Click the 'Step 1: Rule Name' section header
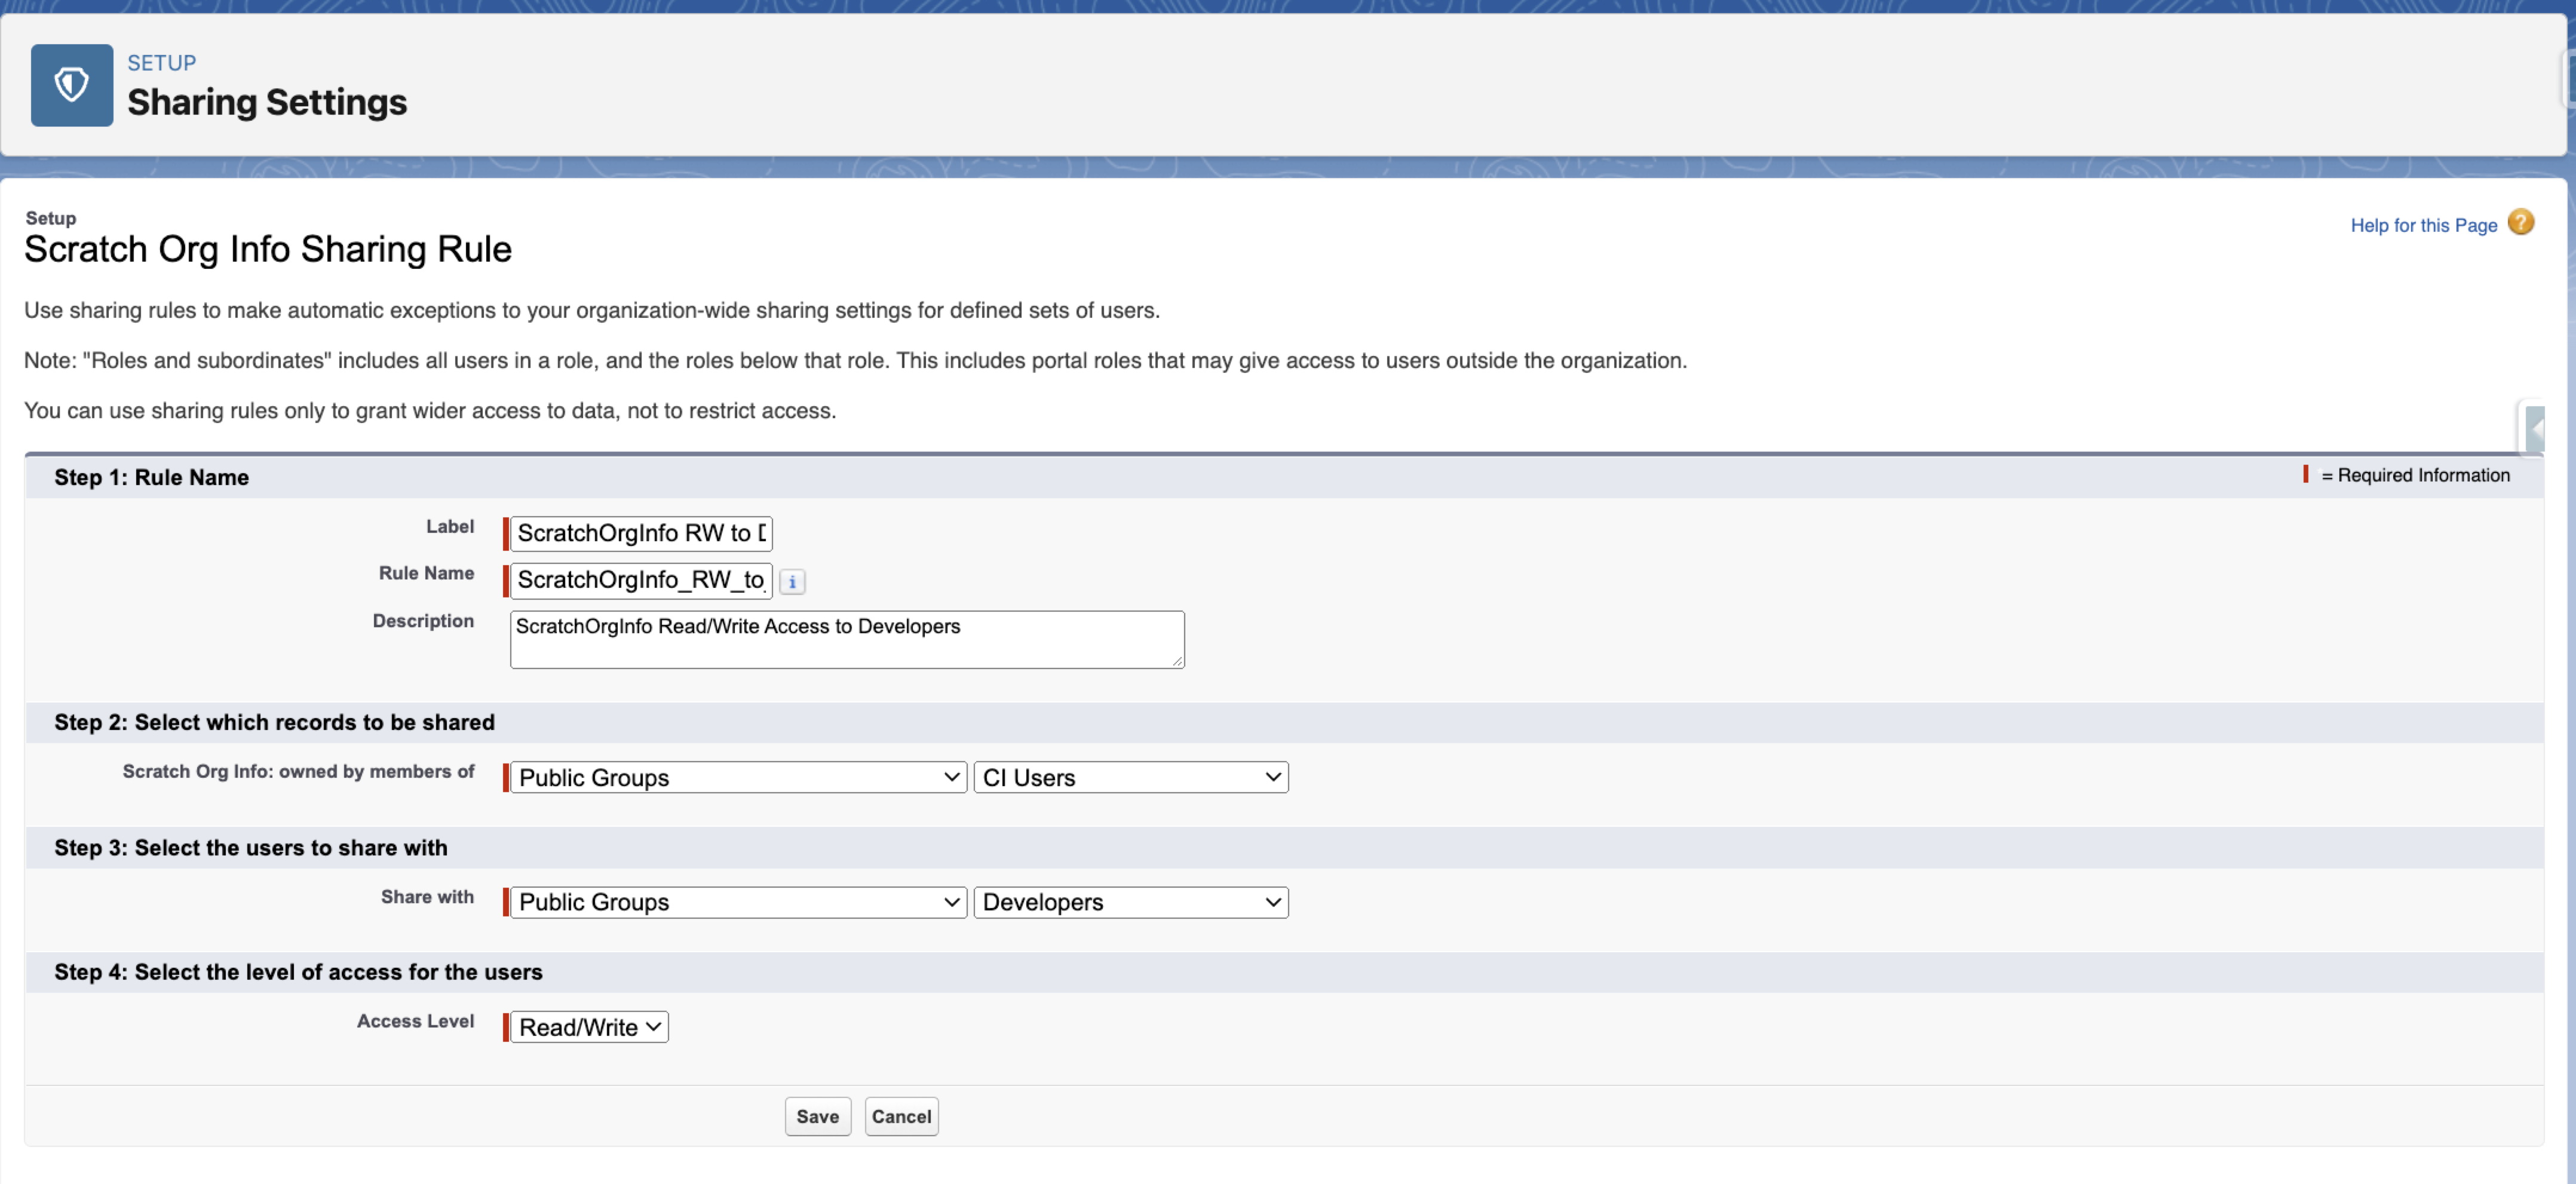 coord(151,478)
